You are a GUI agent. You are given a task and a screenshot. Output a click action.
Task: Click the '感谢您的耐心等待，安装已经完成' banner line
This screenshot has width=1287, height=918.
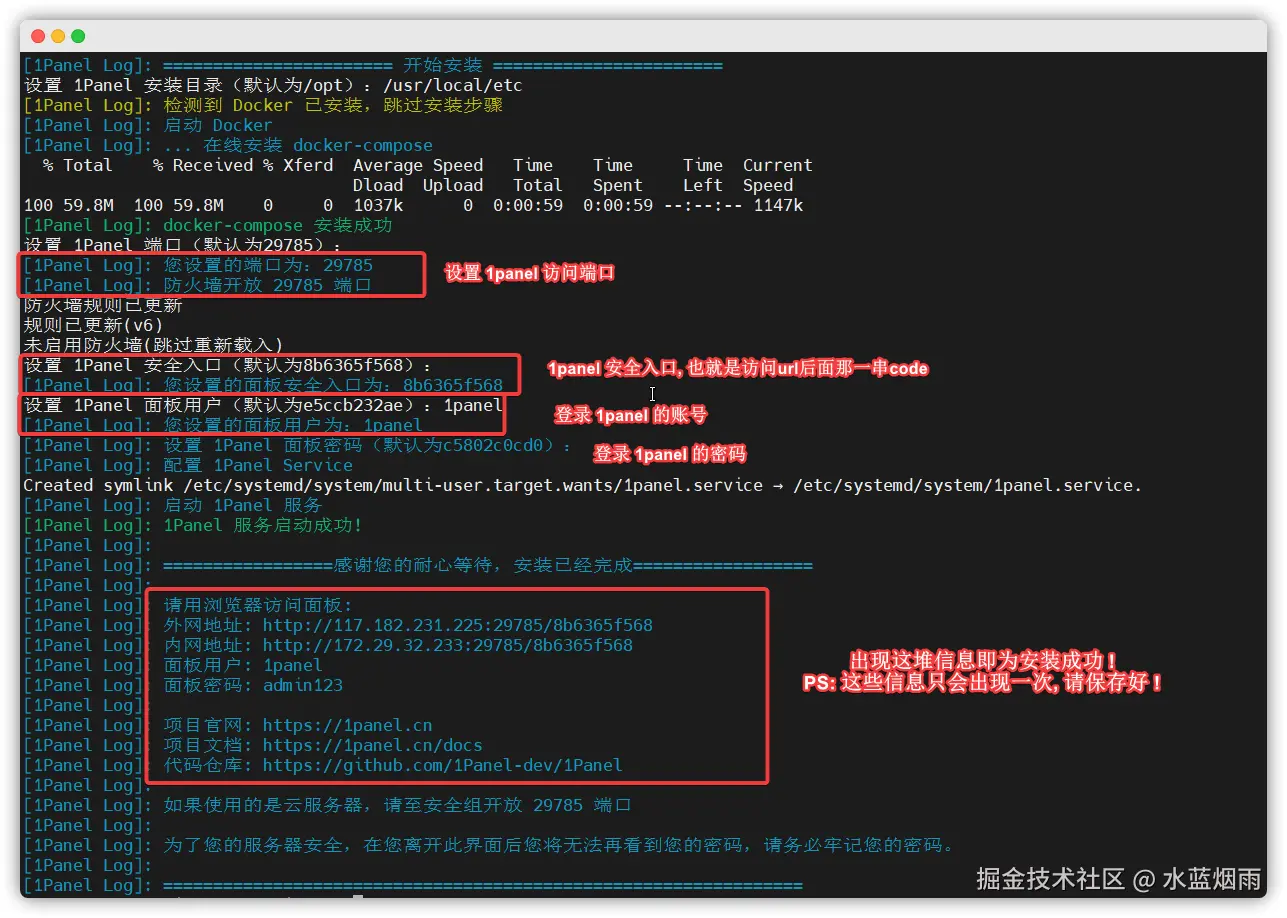point(487,565)
